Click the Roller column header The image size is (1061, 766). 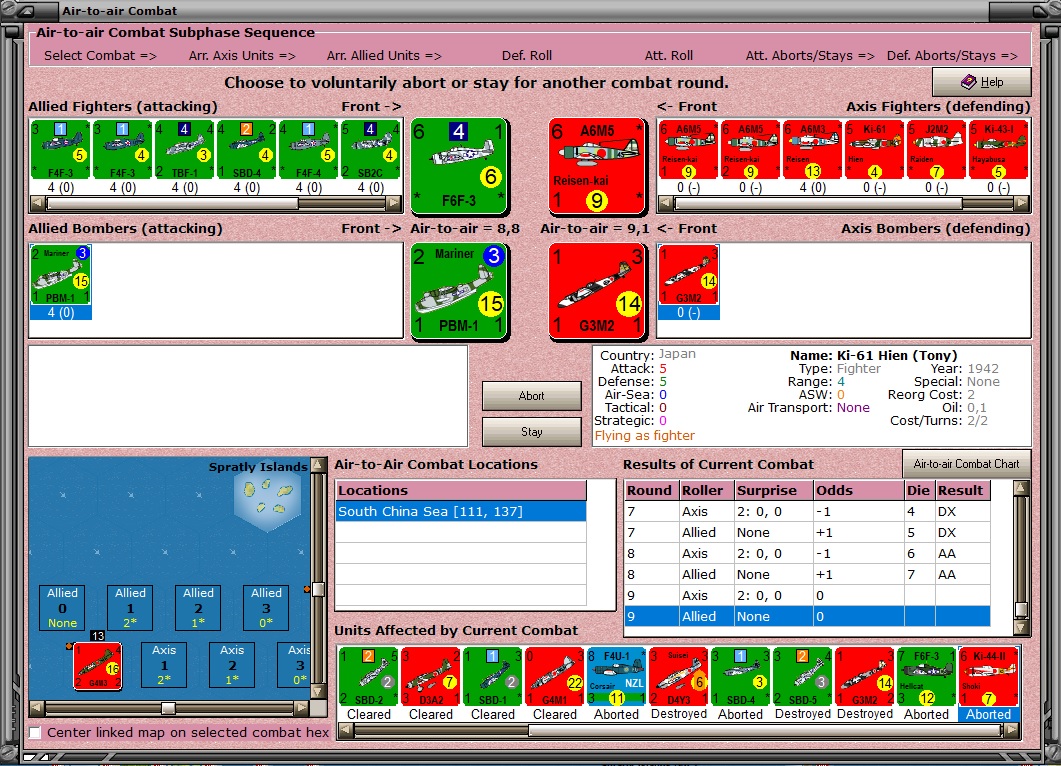point(707,491)
